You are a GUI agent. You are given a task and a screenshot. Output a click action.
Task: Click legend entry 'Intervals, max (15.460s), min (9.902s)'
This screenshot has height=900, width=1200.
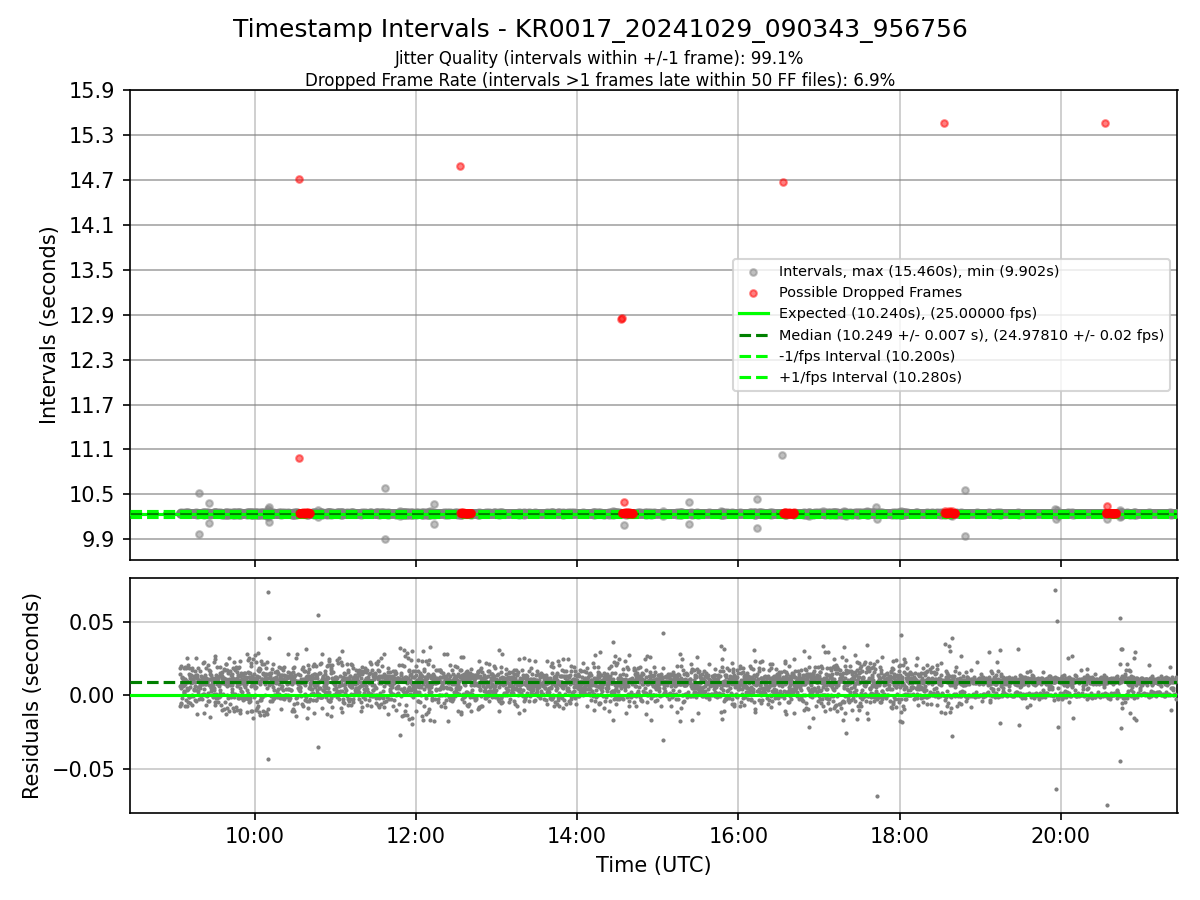919,271
